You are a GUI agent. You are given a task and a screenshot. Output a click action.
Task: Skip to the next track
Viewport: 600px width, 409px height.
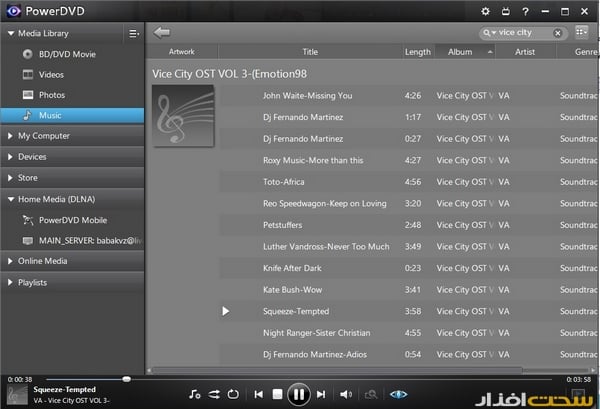click(x=321, y=394)
